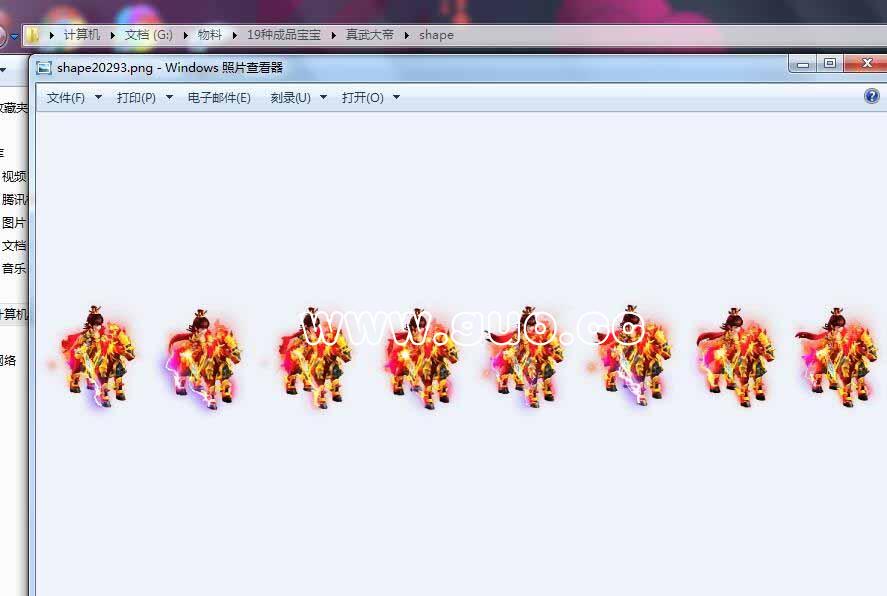Open the 电子邮件(E) menu item
Viewport: 887px width, 596px height.
[x=219, y=98]
